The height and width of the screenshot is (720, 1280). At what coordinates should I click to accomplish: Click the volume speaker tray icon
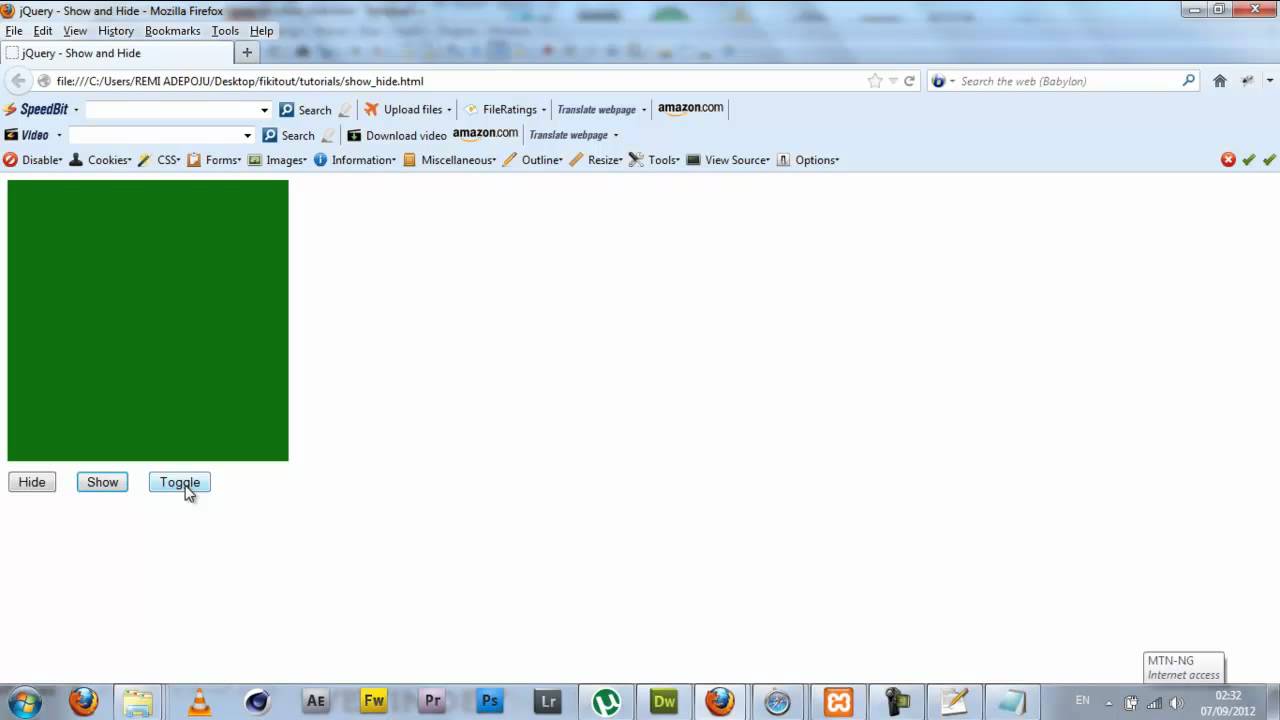1176,703
